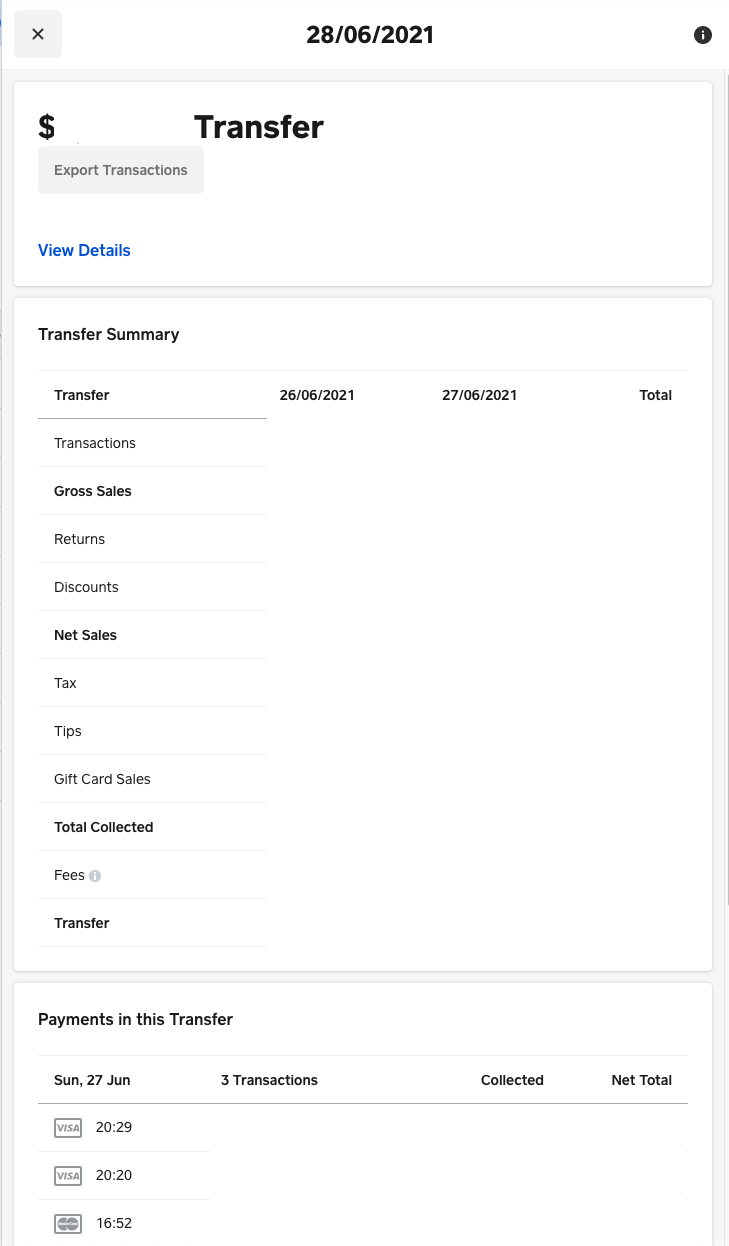
Task: Click the Gift Card Sales row
Action: coord(102,779)
